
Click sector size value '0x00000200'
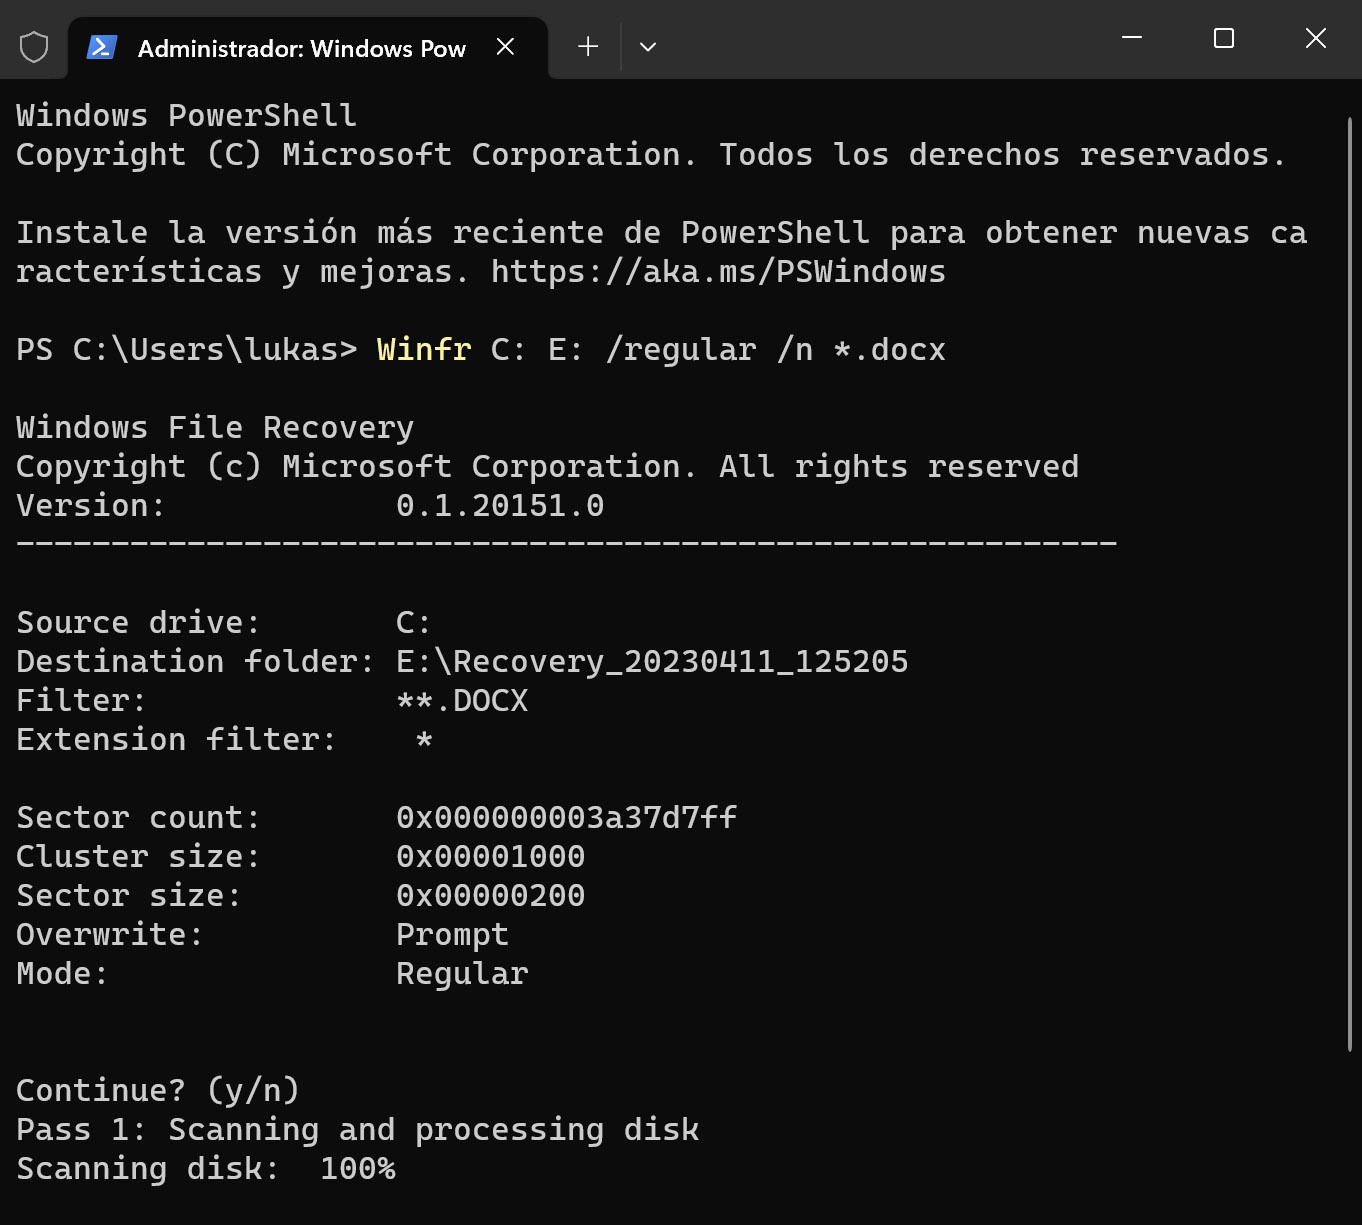(490, 896)
